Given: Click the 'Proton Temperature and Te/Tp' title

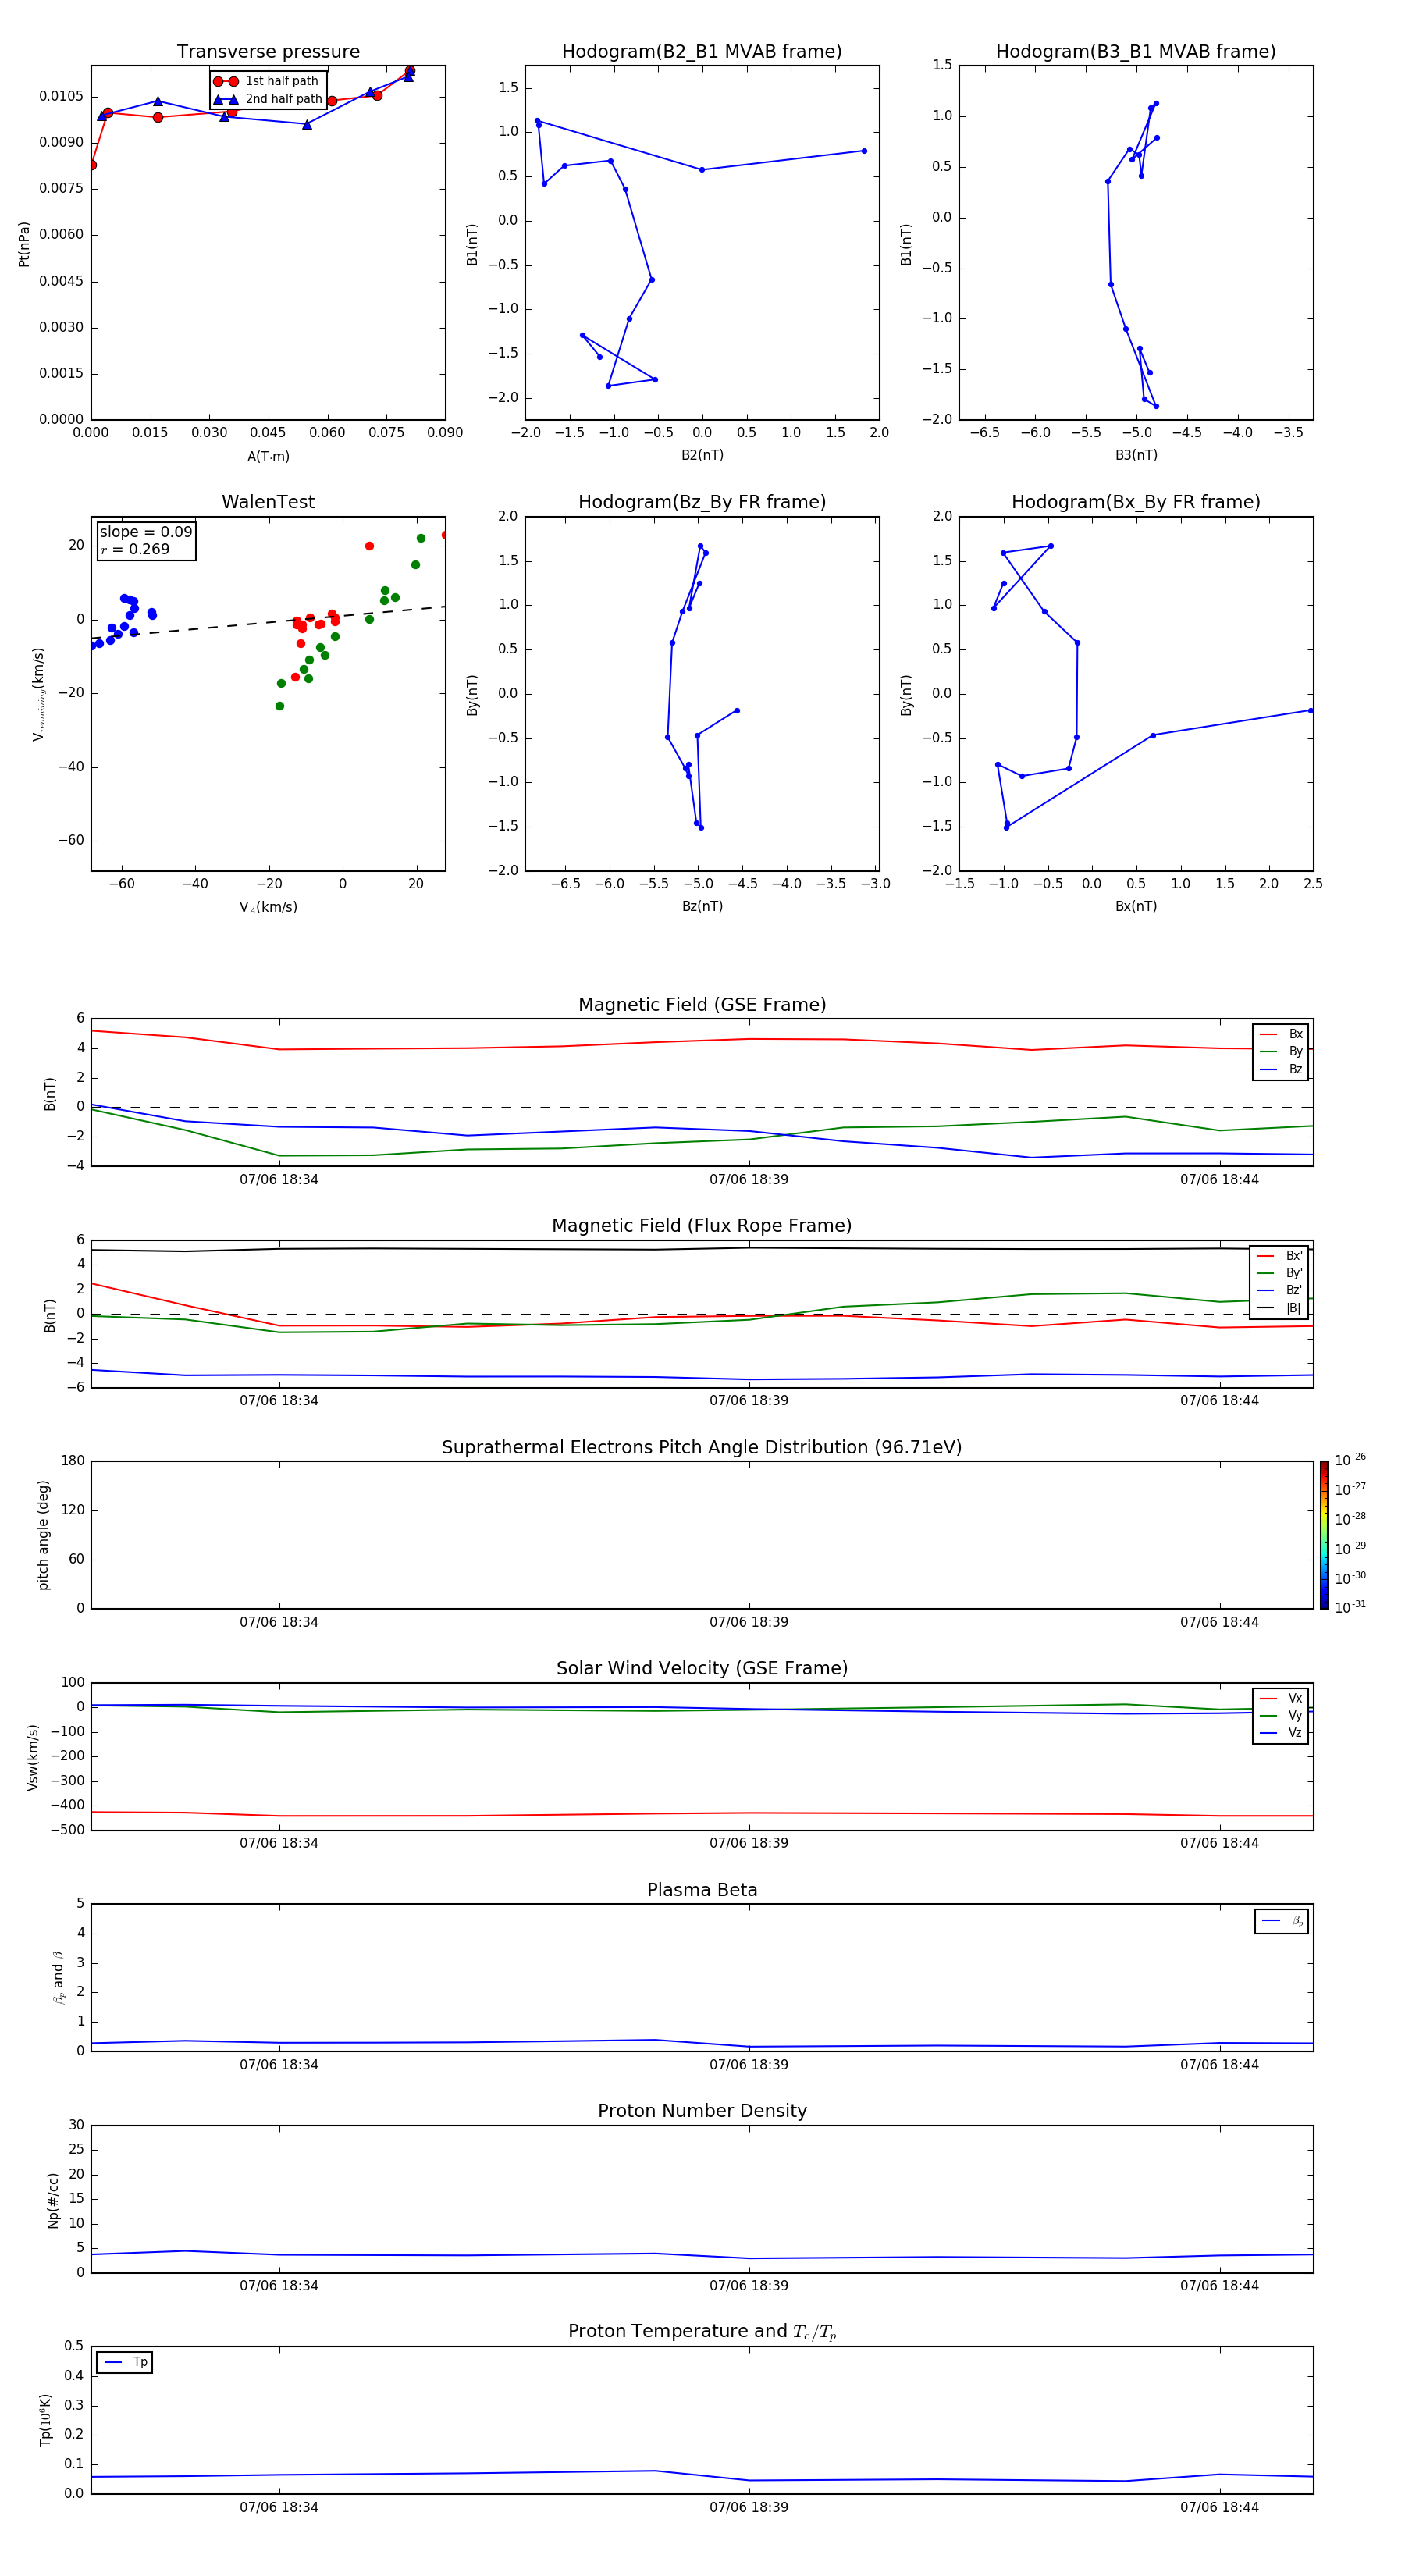Looking at the screenshot, I should [x=702, y=2332].
